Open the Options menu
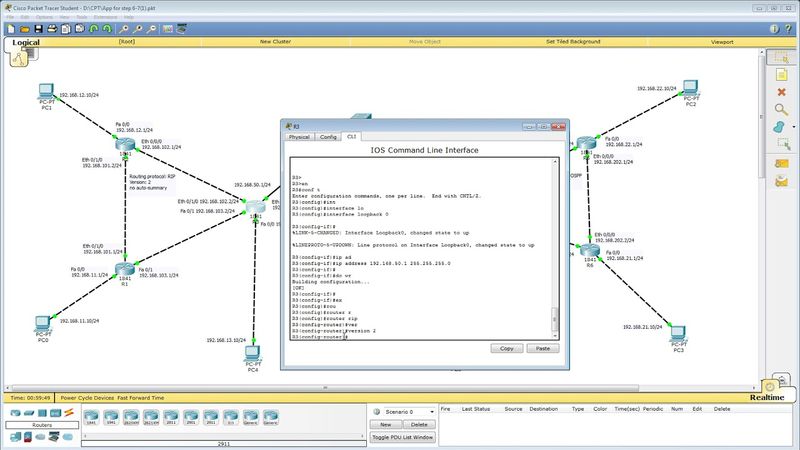Image resolution: width=800 pixels, height=450 pixels. pos(44,17)
